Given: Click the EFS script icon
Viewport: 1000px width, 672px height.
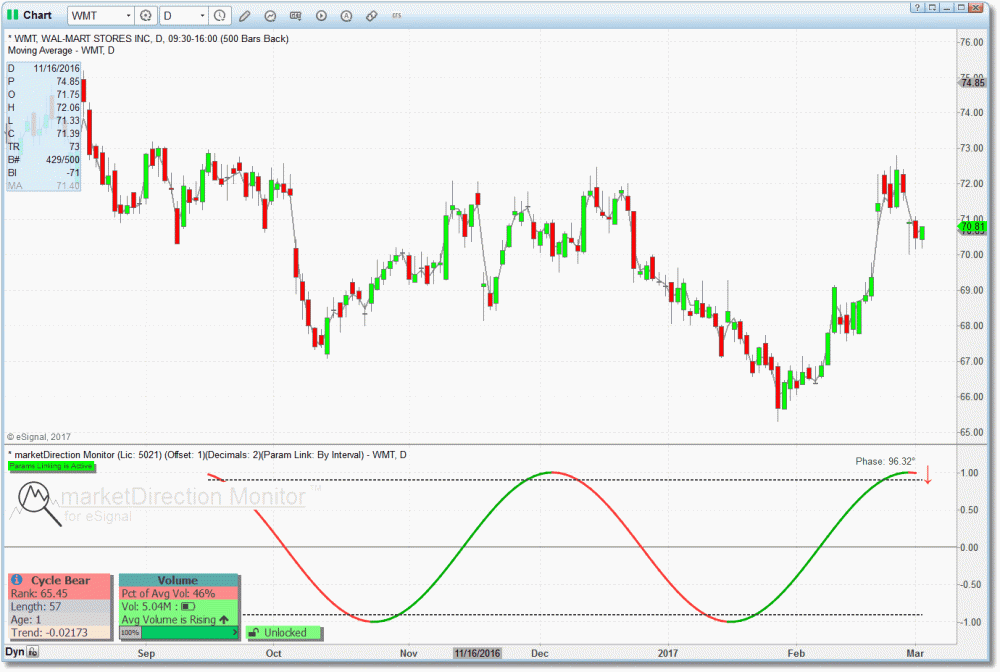Looking at the screenshot, I should [399, 16].
